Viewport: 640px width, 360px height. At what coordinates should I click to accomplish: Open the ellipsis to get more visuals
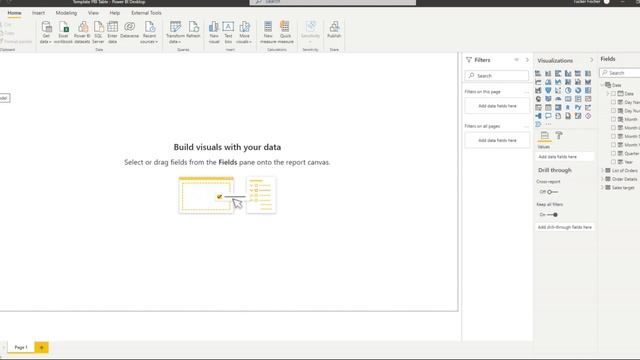tap(548, 124)
